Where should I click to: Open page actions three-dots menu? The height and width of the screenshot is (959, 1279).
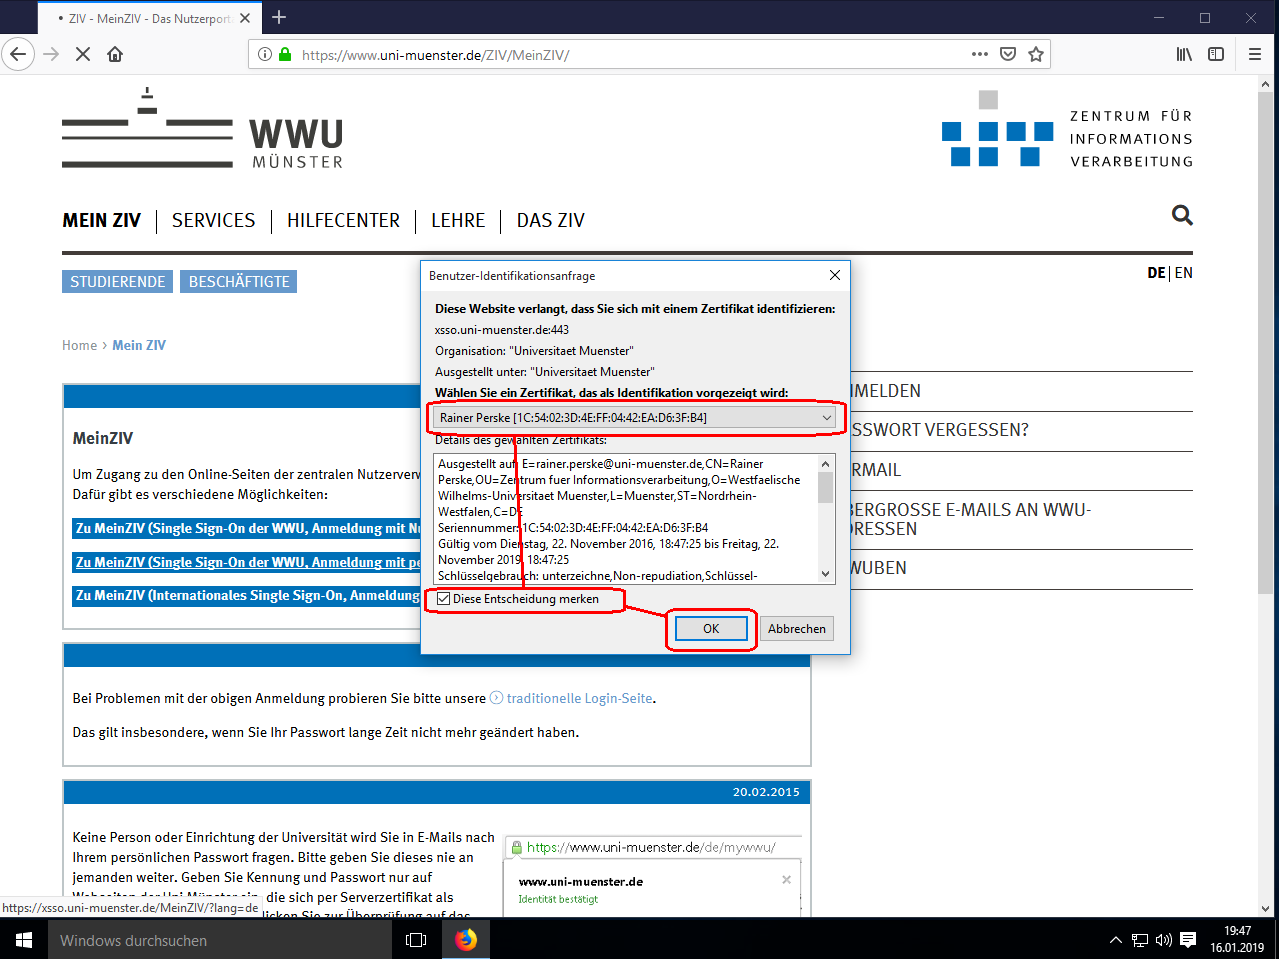(980, 54)
